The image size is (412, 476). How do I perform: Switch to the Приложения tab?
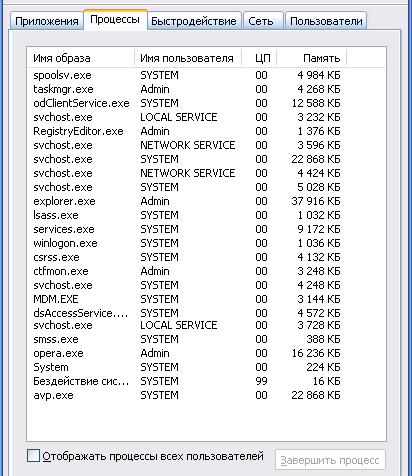(x=46, y=21)
